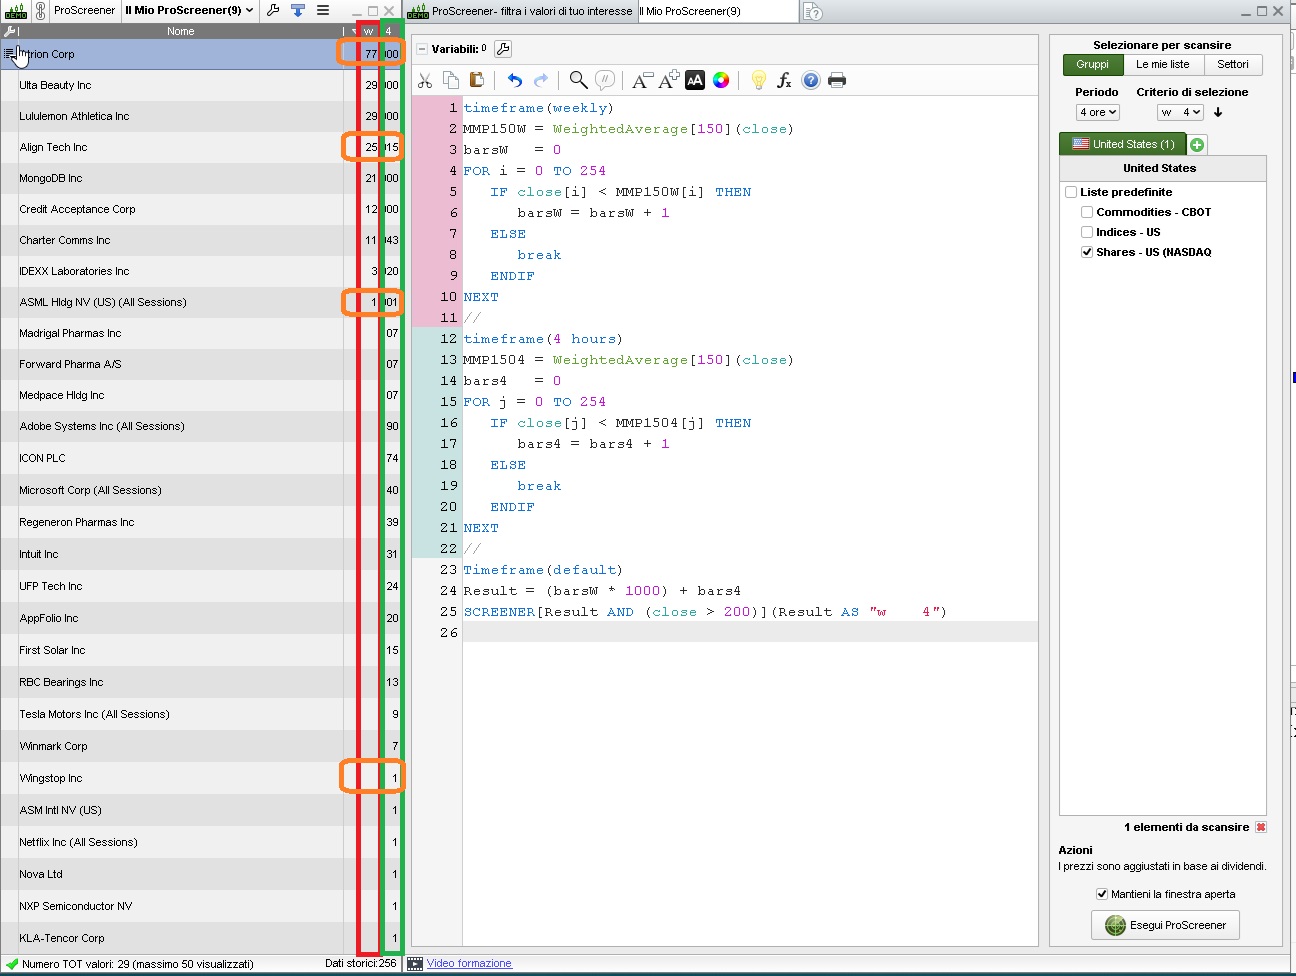Image resolution: width=1296 pixels, height=976 pixels.
Task: Open the fx function library icon
Action: tap(784, 81)
